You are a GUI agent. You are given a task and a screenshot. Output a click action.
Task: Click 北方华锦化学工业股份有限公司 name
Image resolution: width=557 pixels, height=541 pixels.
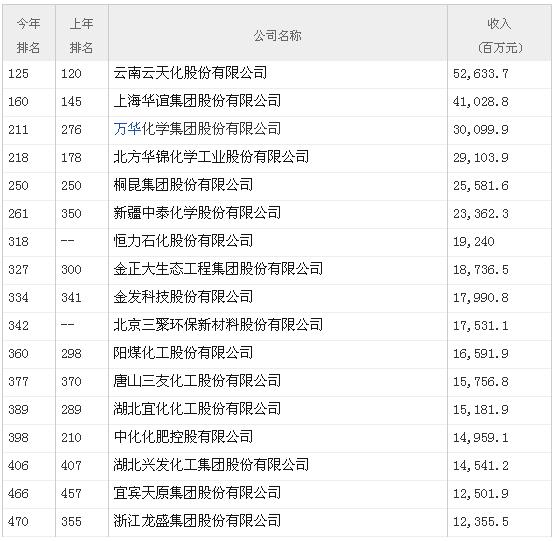coord(211,157)
